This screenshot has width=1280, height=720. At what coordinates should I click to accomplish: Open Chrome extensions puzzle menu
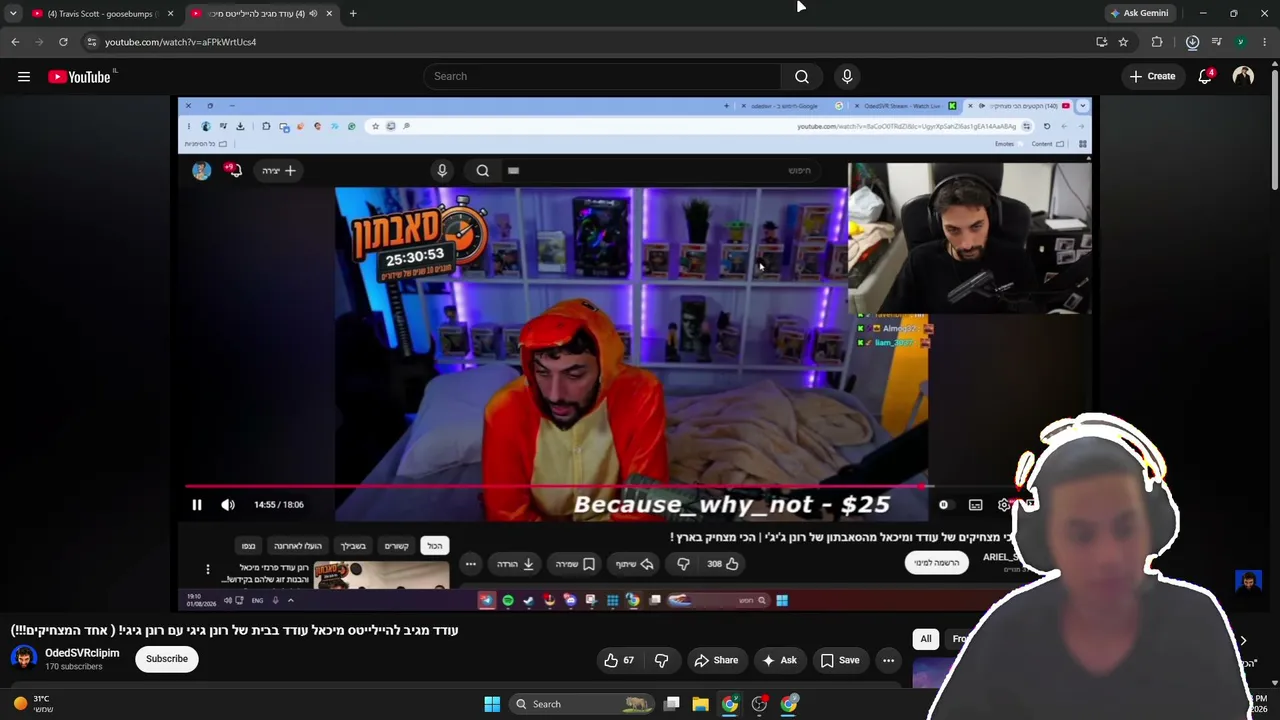coord(1157,42)
